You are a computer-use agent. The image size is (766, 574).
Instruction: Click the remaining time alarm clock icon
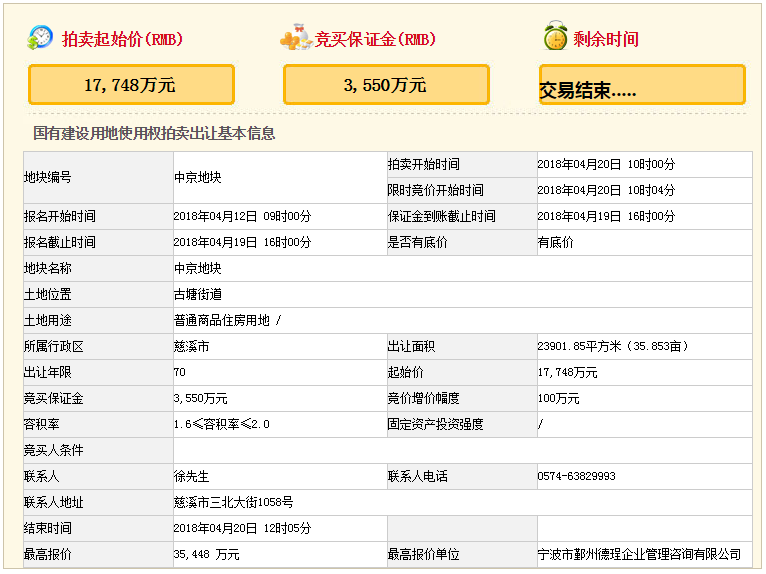click(555, 38)
